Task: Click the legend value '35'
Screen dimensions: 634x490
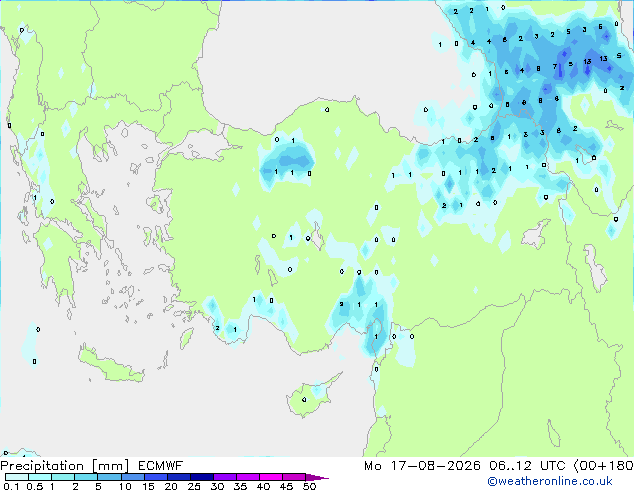Action: (x=240, y=486)
